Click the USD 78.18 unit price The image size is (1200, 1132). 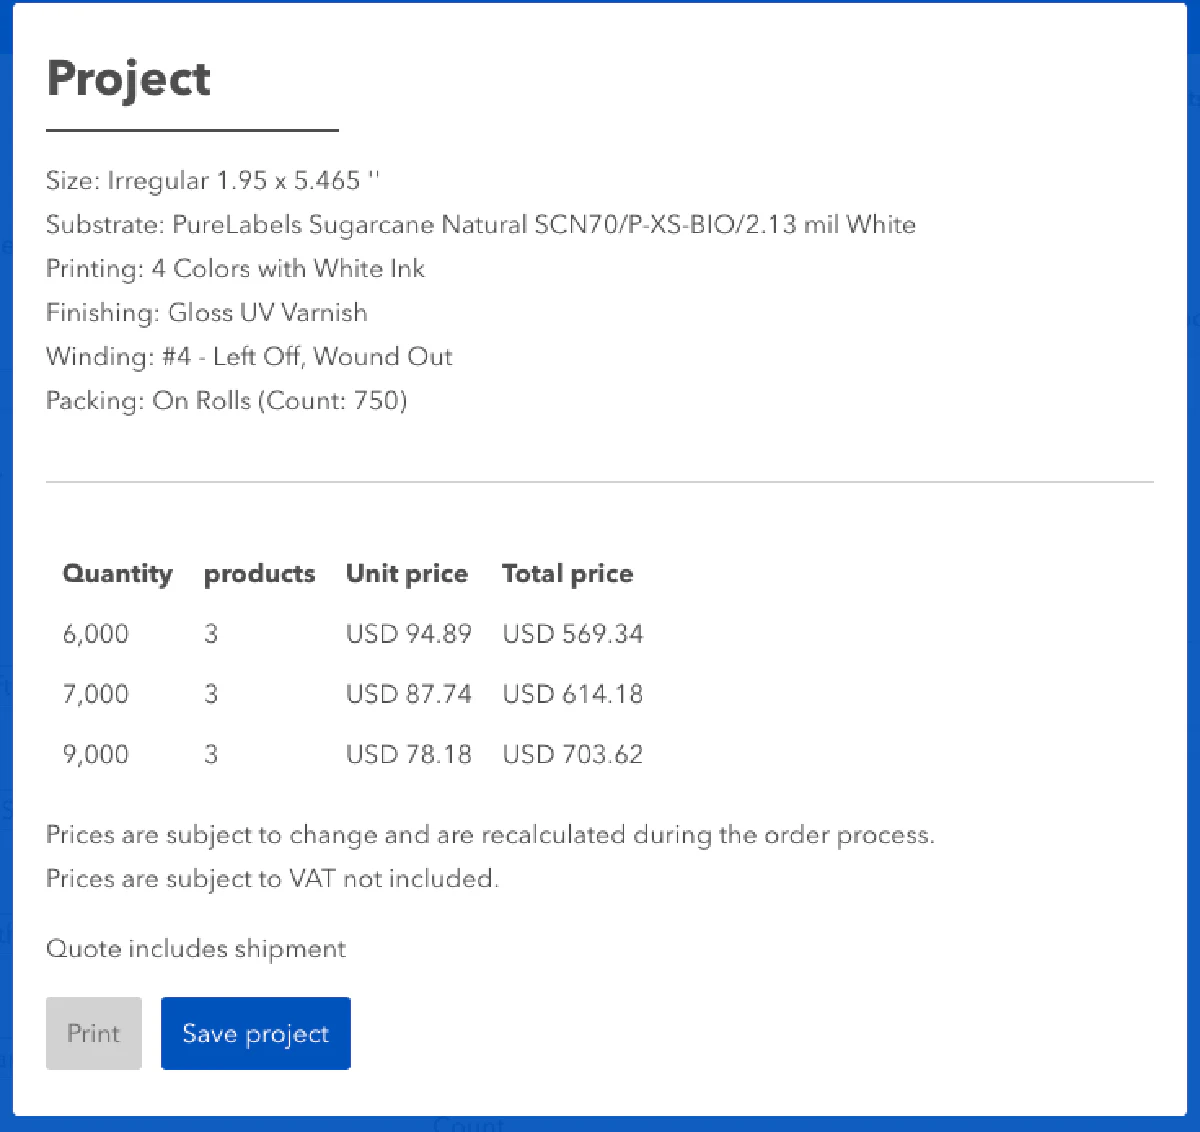[408, 754]
